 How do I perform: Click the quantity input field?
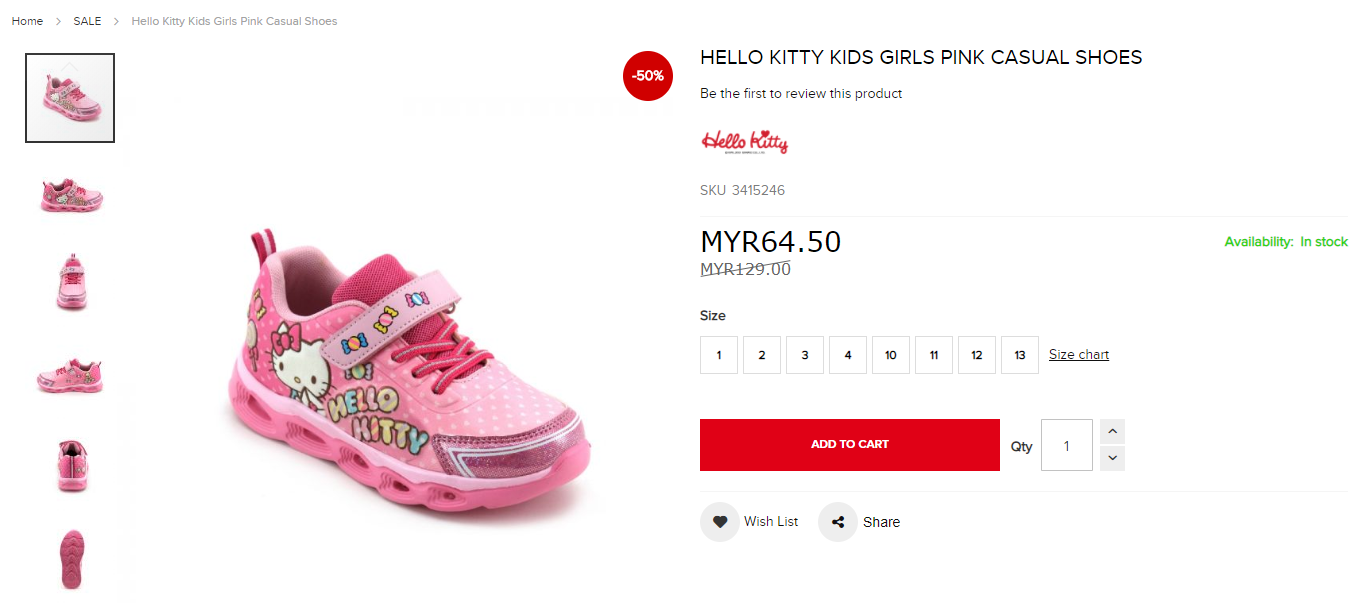coord(1066,445)
